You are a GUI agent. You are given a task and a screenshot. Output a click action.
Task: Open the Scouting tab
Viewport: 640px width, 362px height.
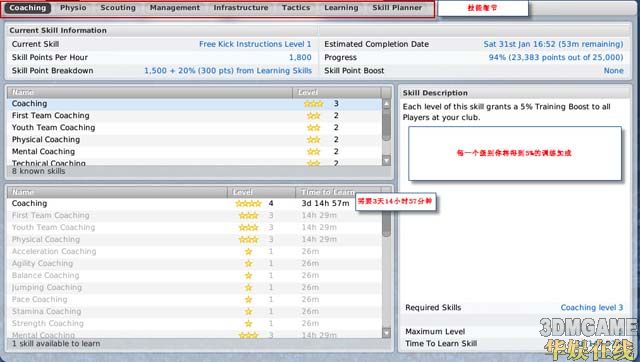[118, 8]
